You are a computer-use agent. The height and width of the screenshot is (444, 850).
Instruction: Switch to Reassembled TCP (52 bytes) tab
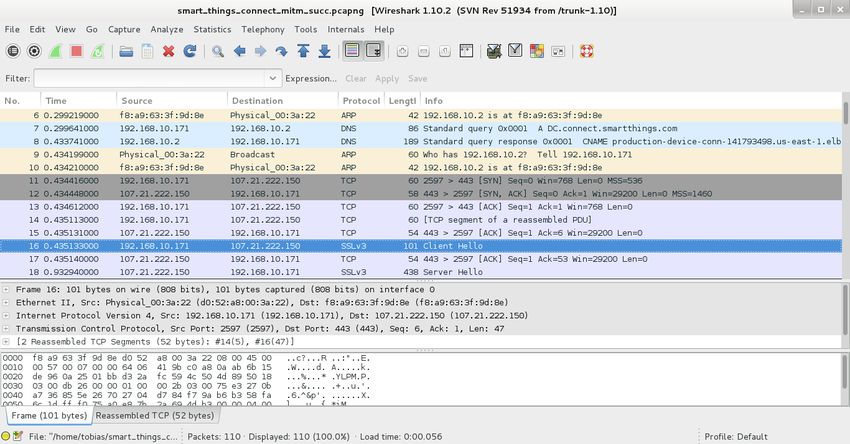154,416
